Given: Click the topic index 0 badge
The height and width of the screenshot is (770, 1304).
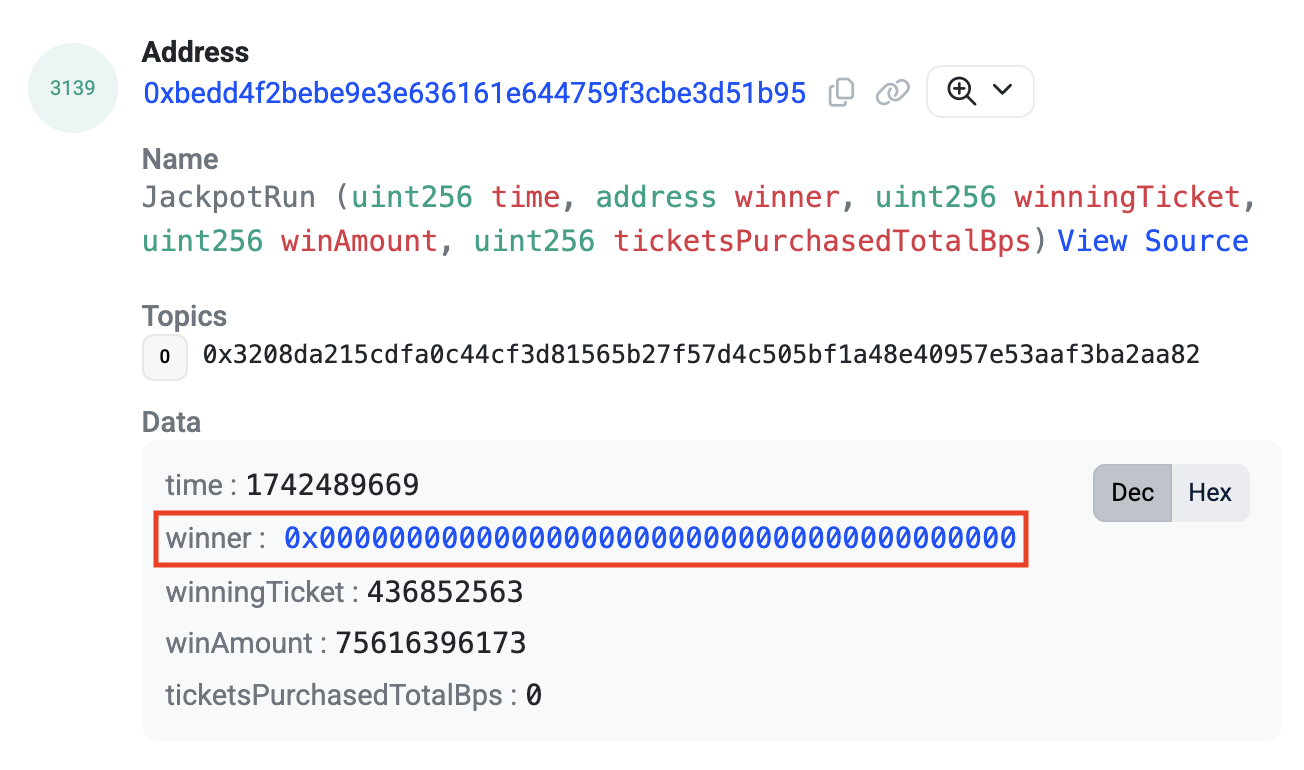Looking at the screenshot, I should pyautogui.click(x=165, y=357).
